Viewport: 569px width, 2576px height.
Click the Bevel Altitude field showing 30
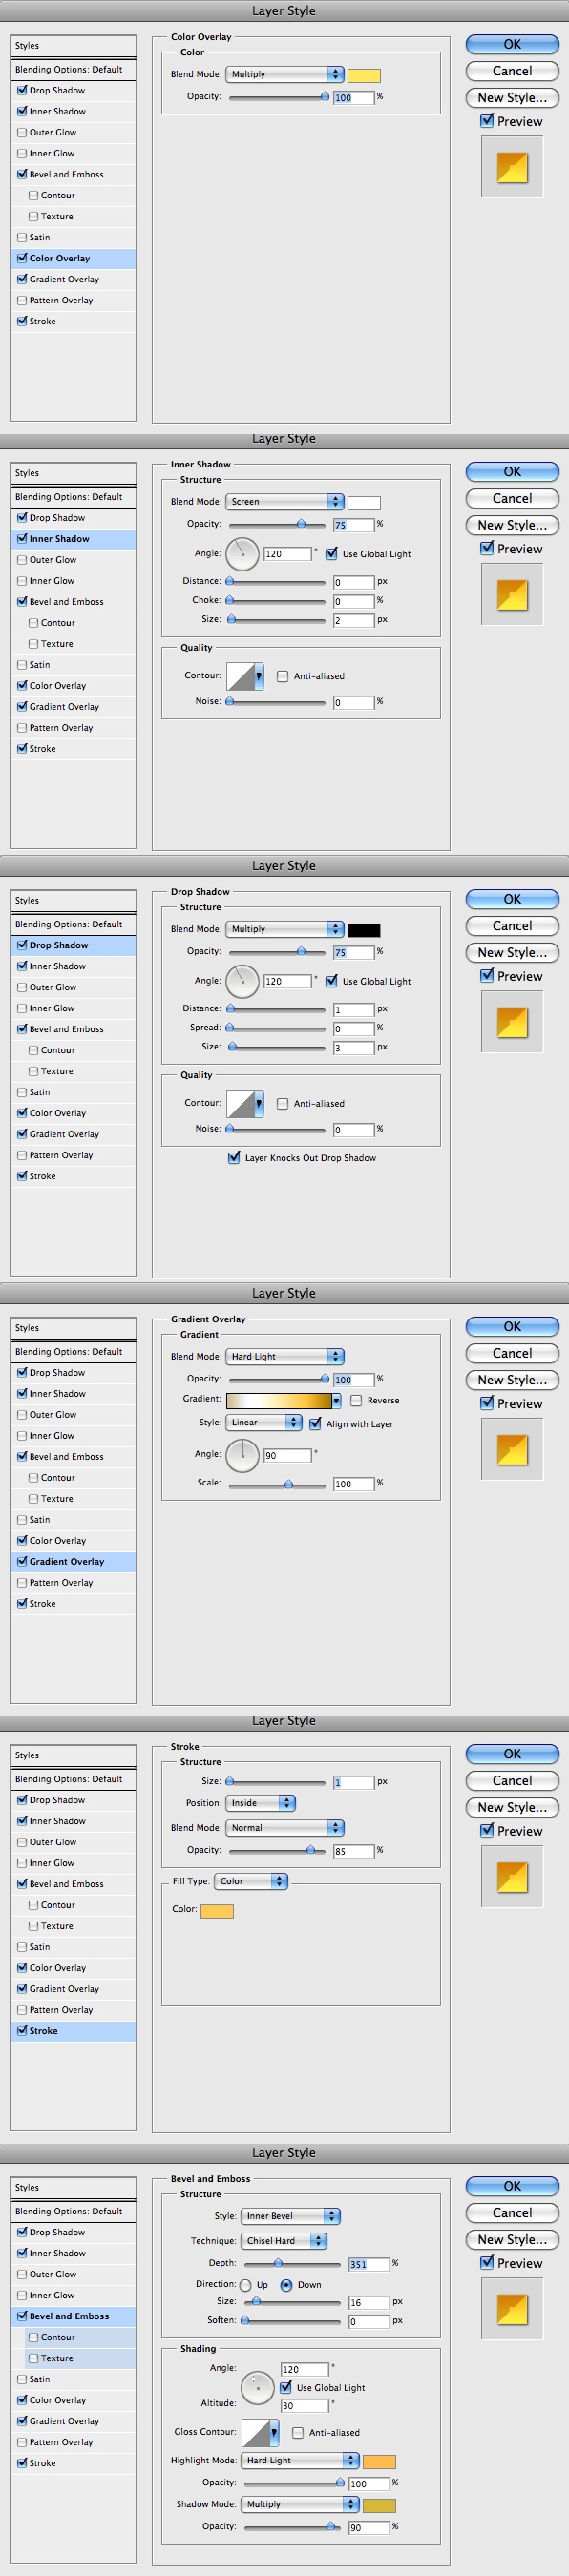coord(305,2405)
